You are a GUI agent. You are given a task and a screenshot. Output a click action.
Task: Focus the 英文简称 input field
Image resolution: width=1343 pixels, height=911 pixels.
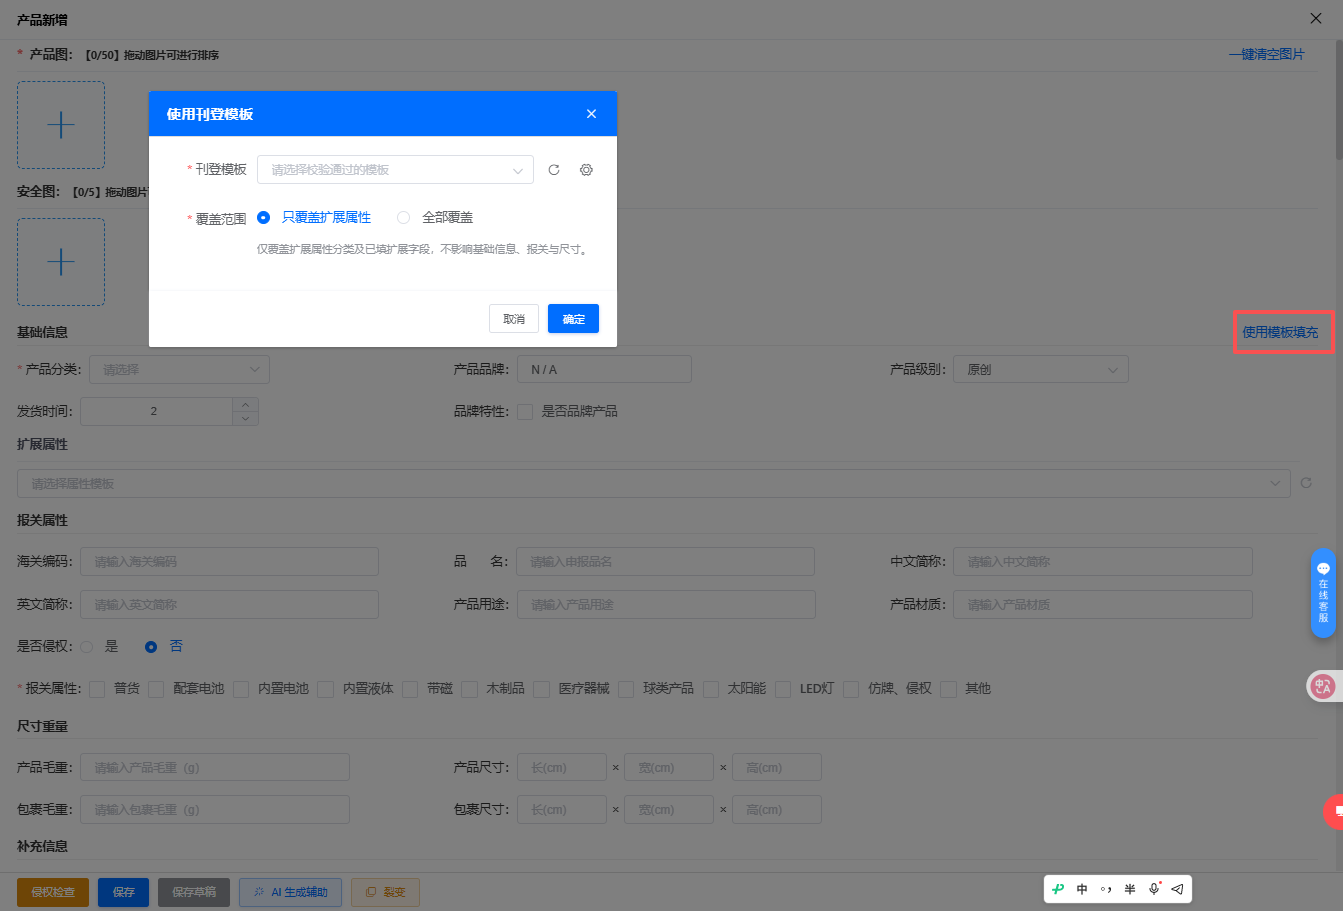tap(229, 605)
